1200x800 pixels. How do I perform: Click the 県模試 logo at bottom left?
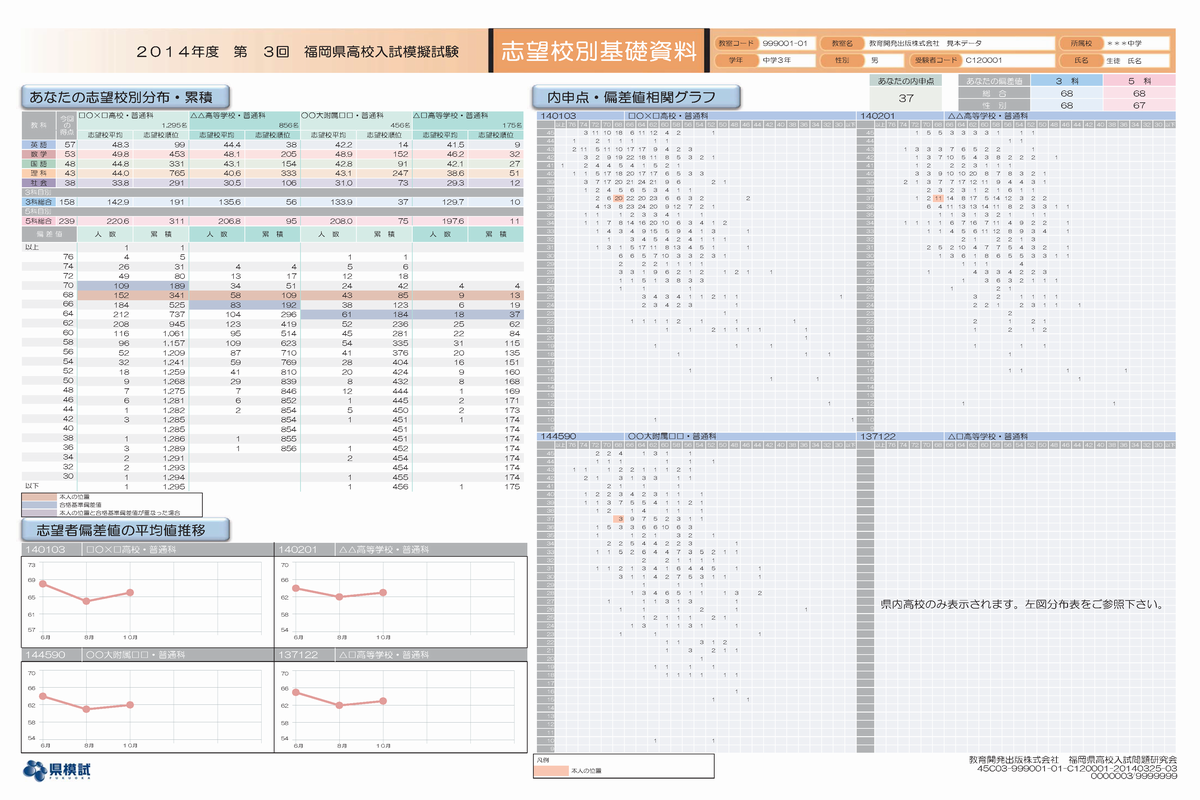(x=62, y=770)
